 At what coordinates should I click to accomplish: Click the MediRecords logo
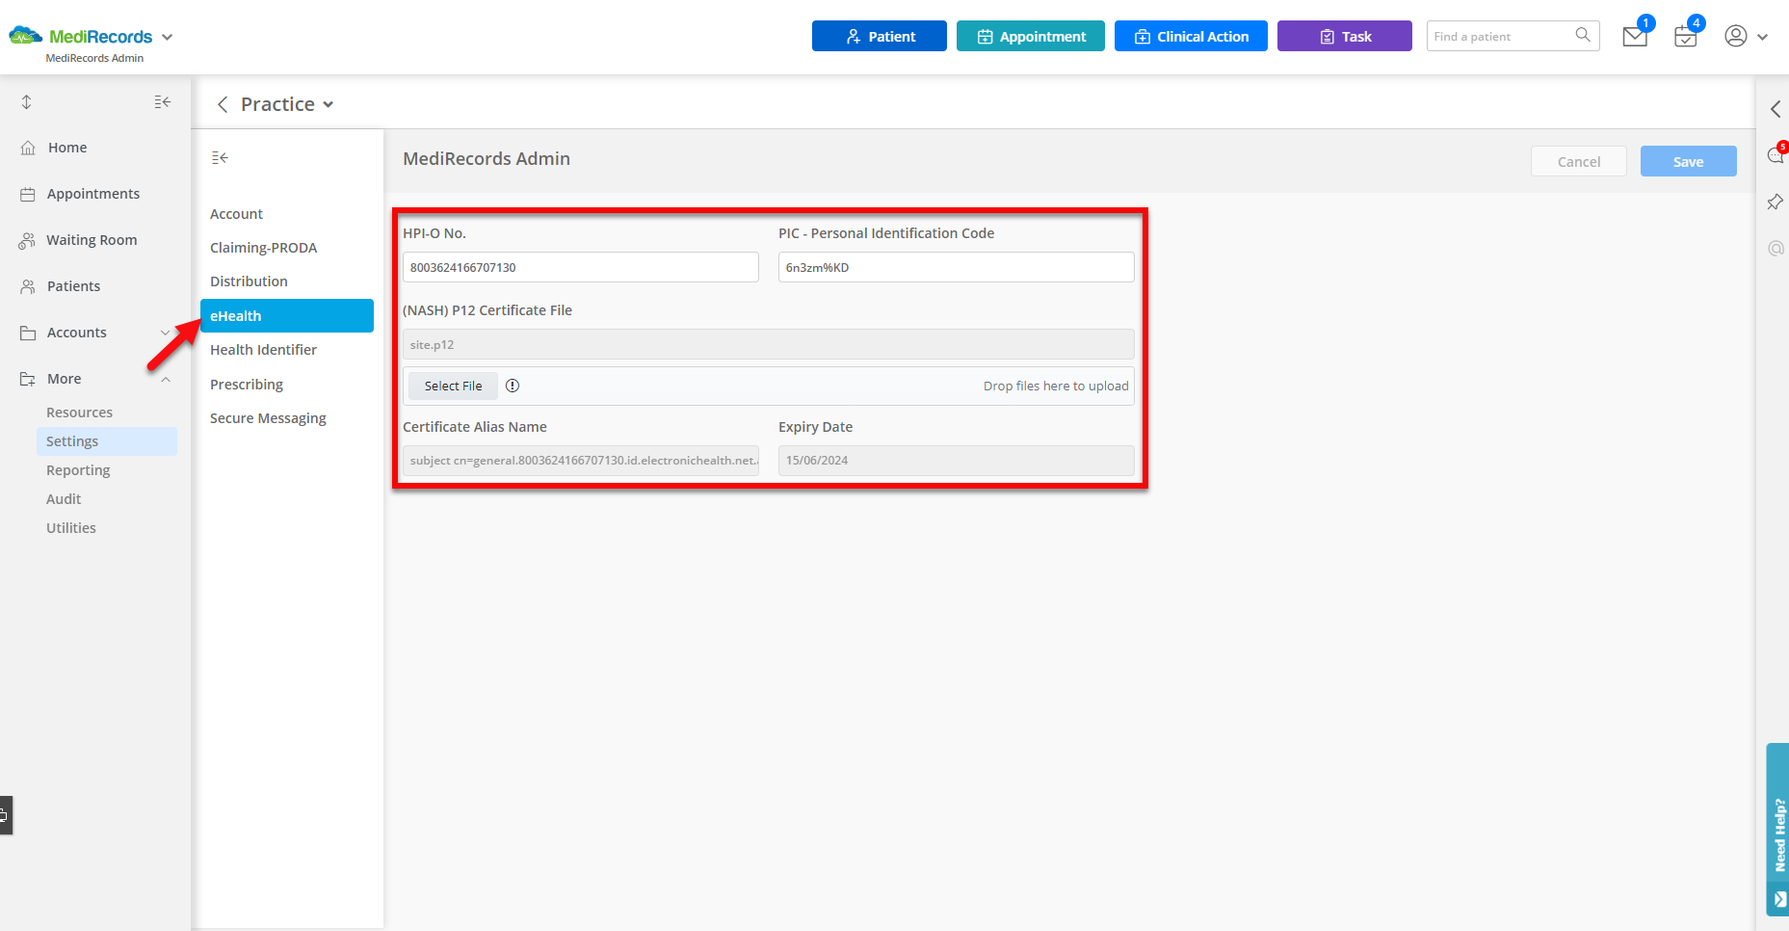click(x=80, y=36)
